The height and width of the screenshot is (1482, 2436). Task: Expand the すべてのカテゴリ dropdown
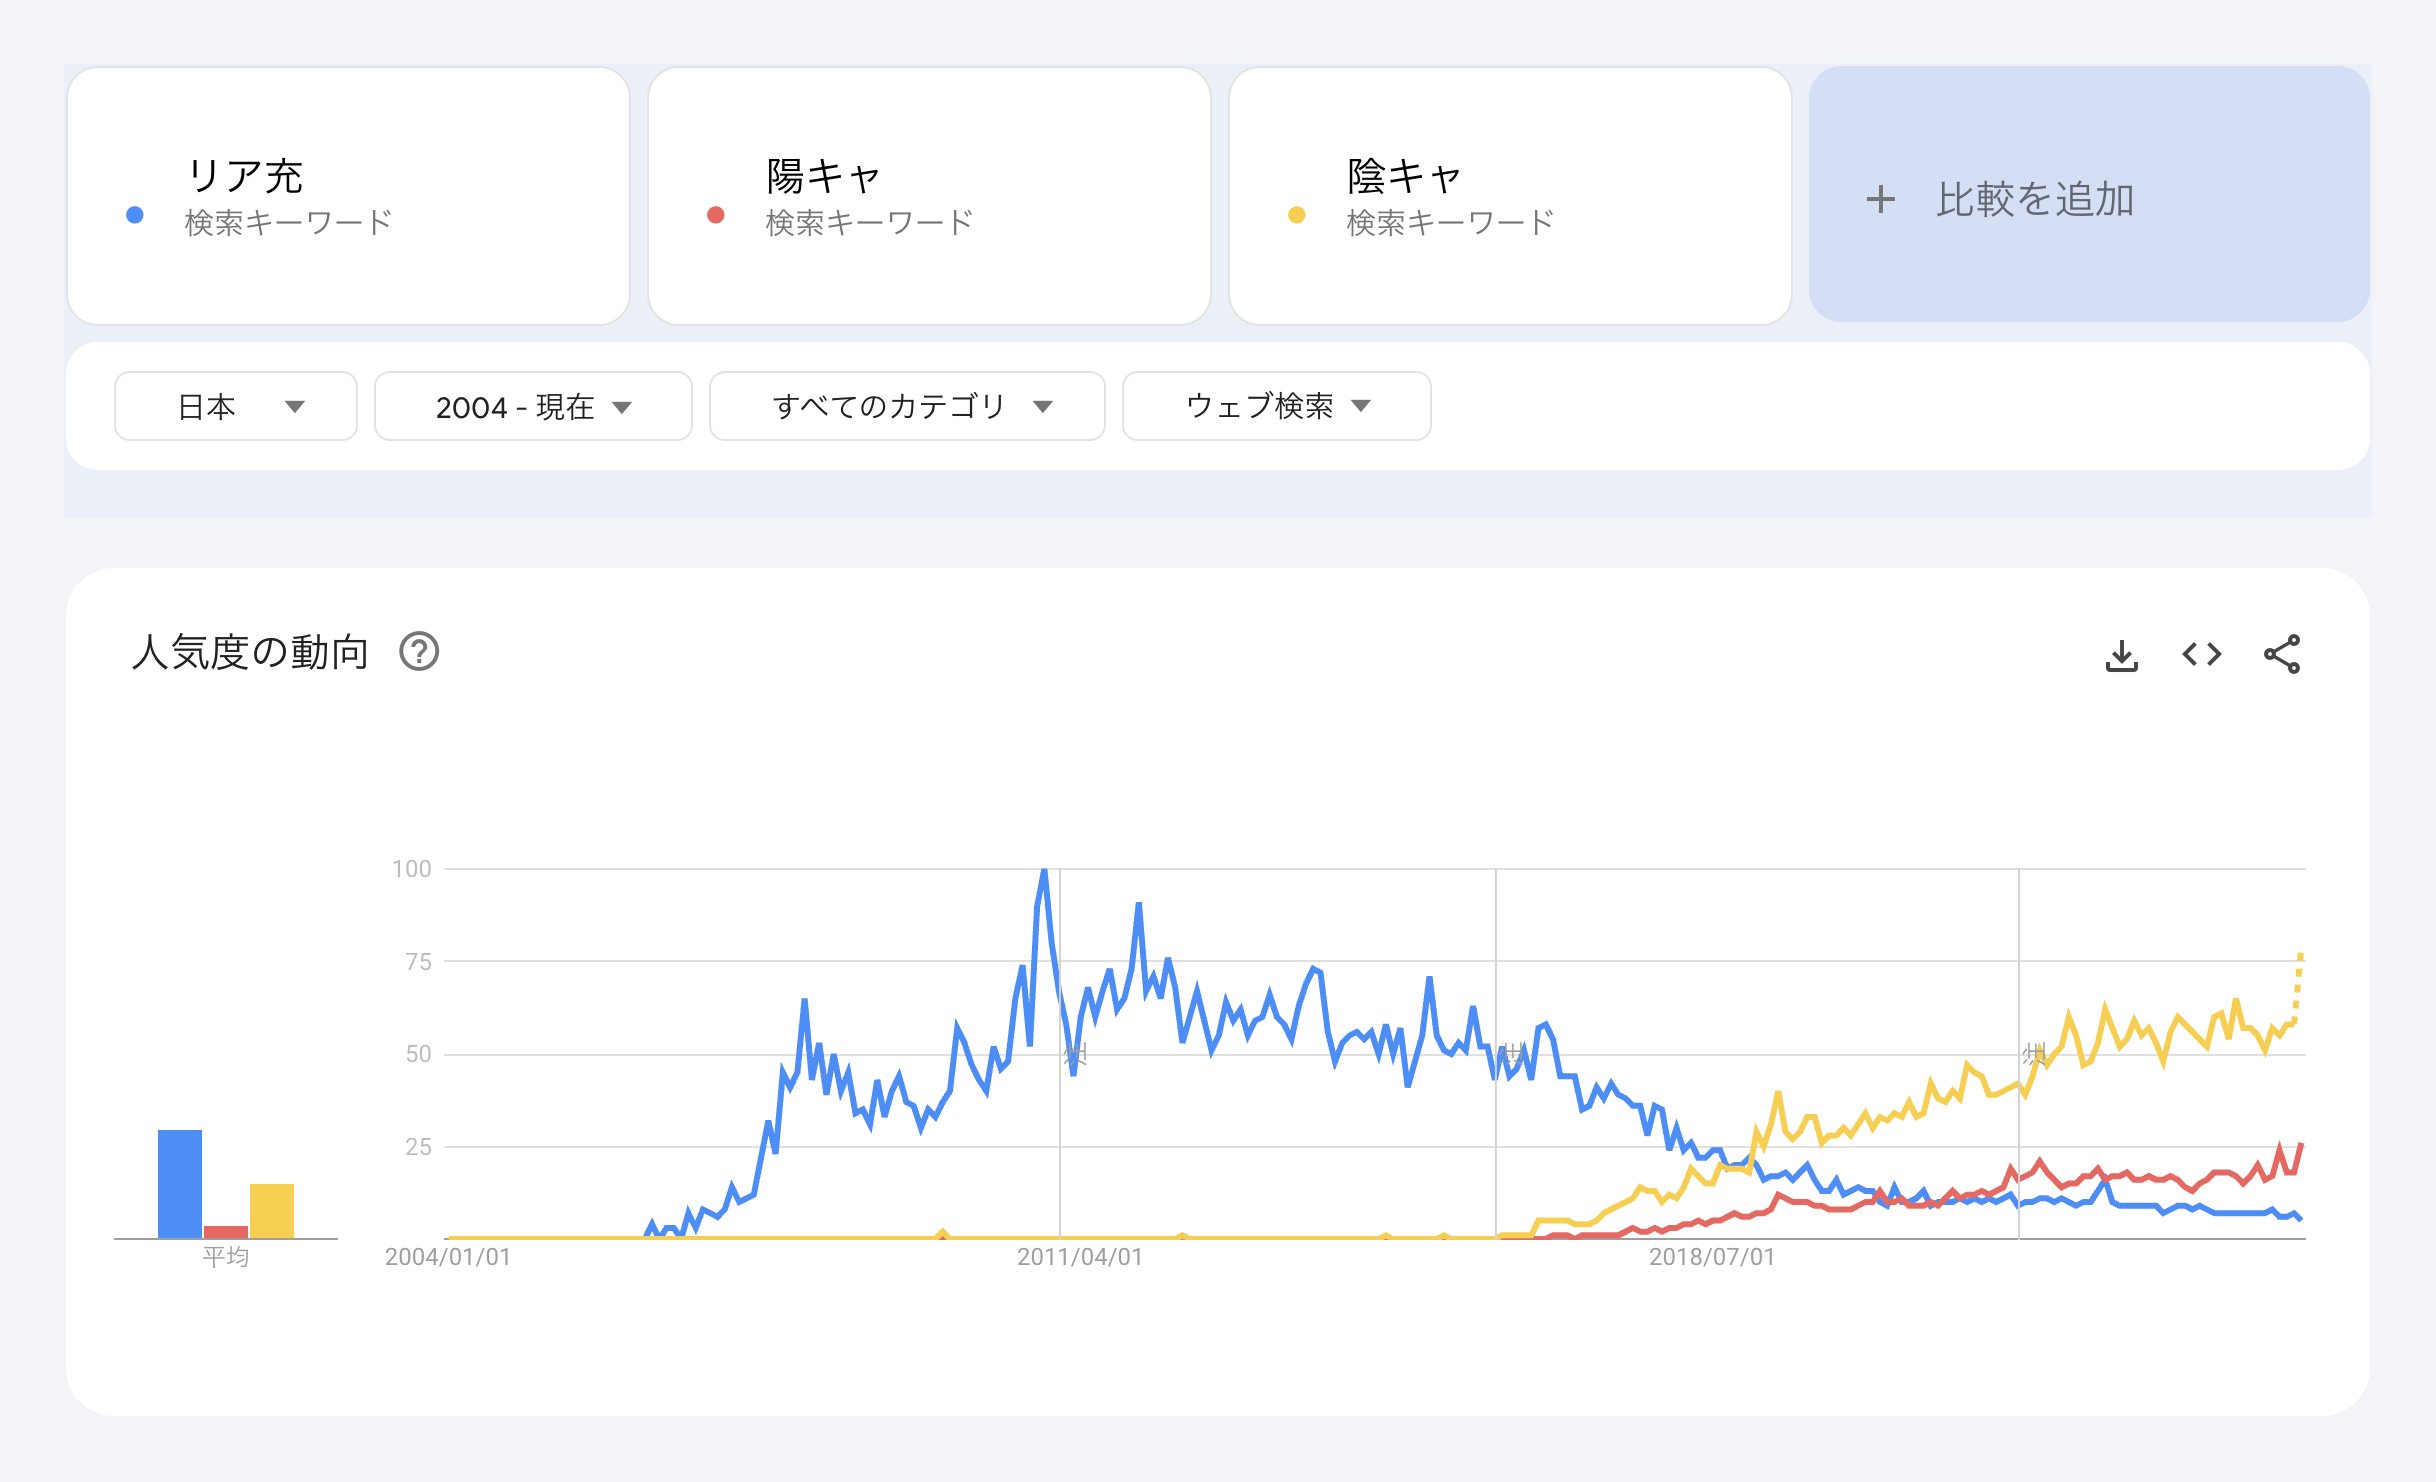907,406
